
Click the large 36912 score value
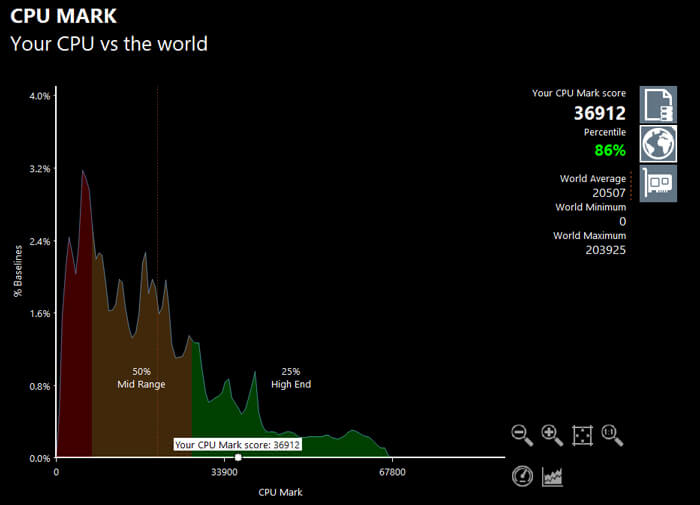coord(600,113)
